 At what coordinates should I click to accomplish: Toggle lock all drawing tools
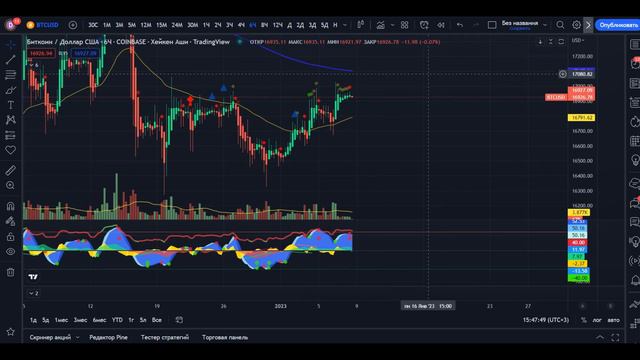11,236
